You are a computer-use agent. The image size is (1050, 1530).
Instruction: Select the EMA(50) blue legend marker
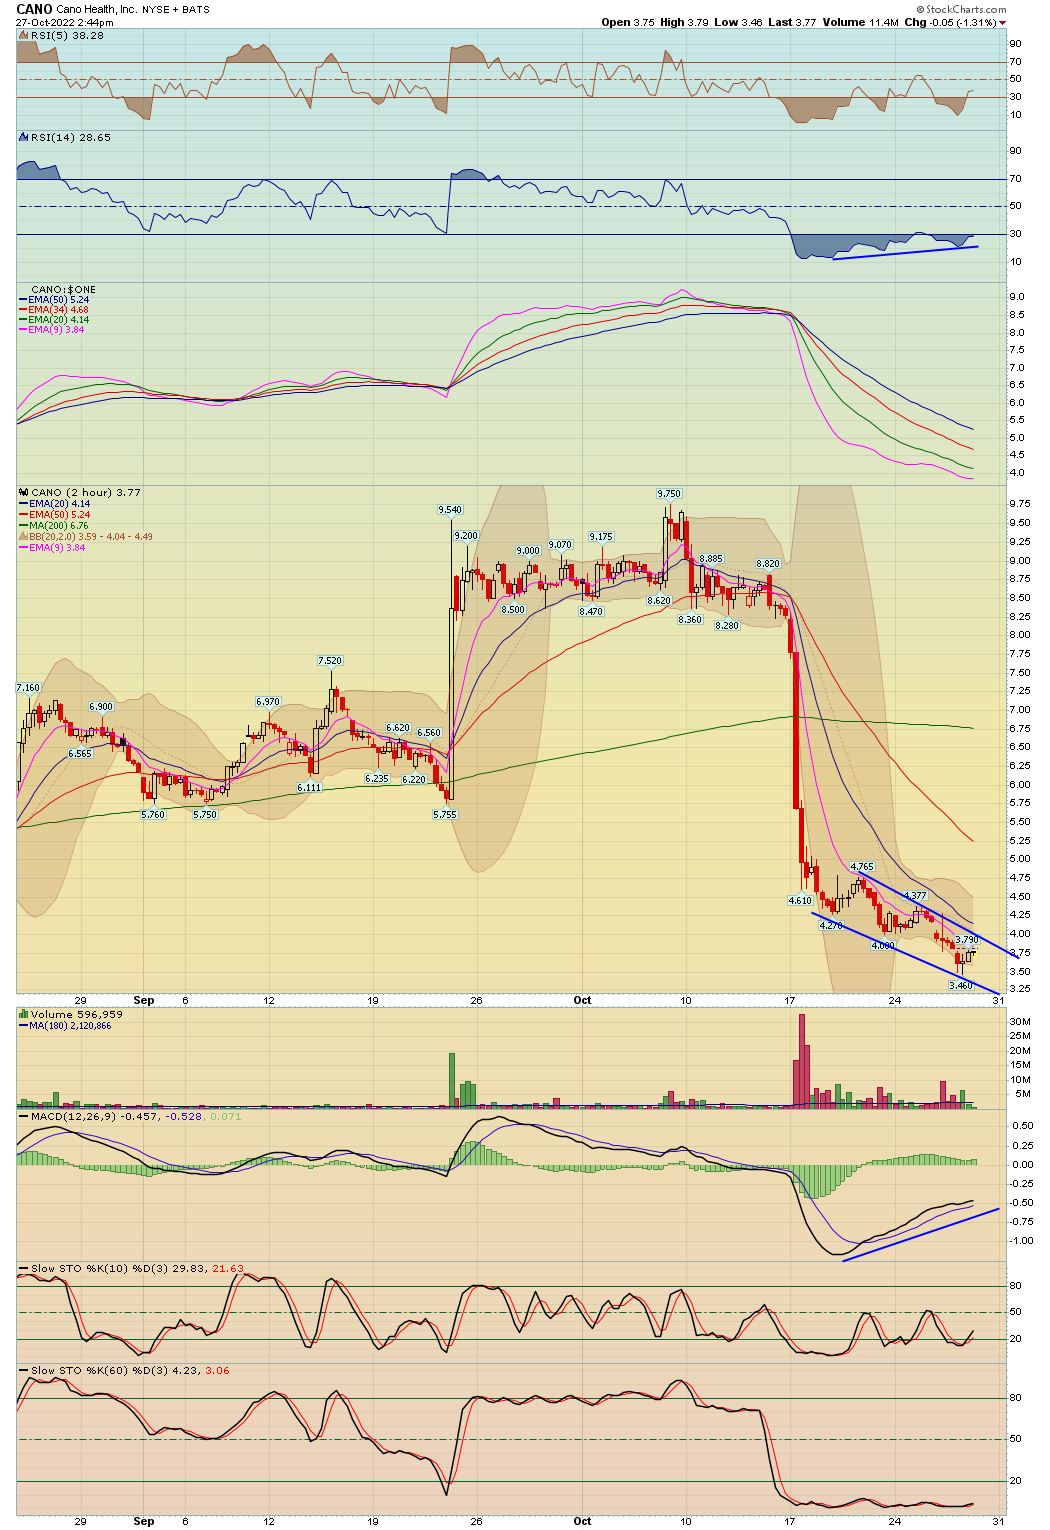coord(22,298)
